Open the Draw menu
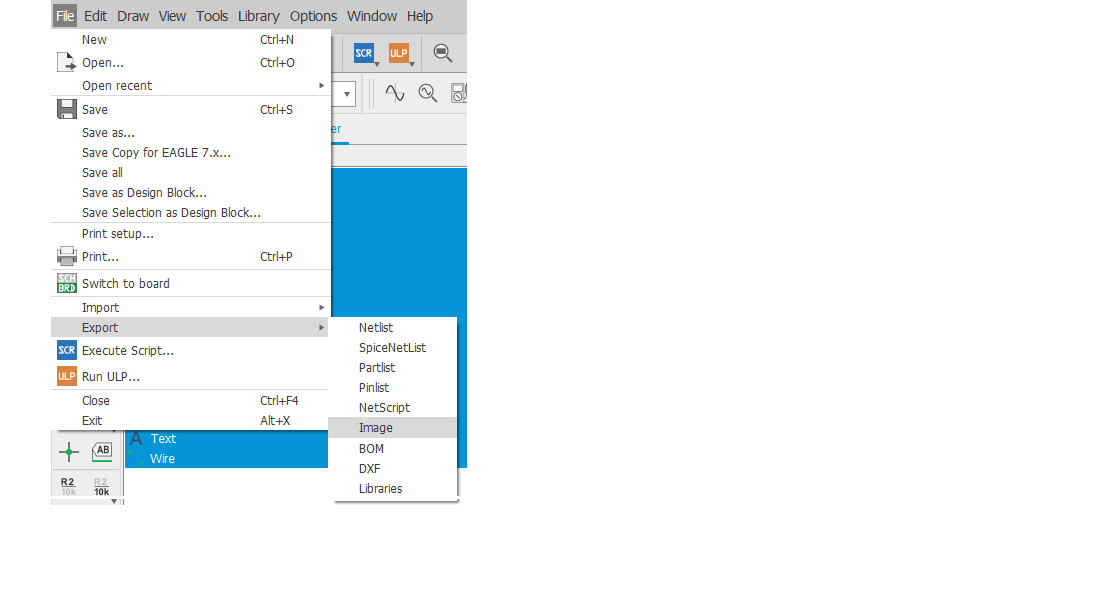Viewport: 1098px width, 616px height. 133,15
